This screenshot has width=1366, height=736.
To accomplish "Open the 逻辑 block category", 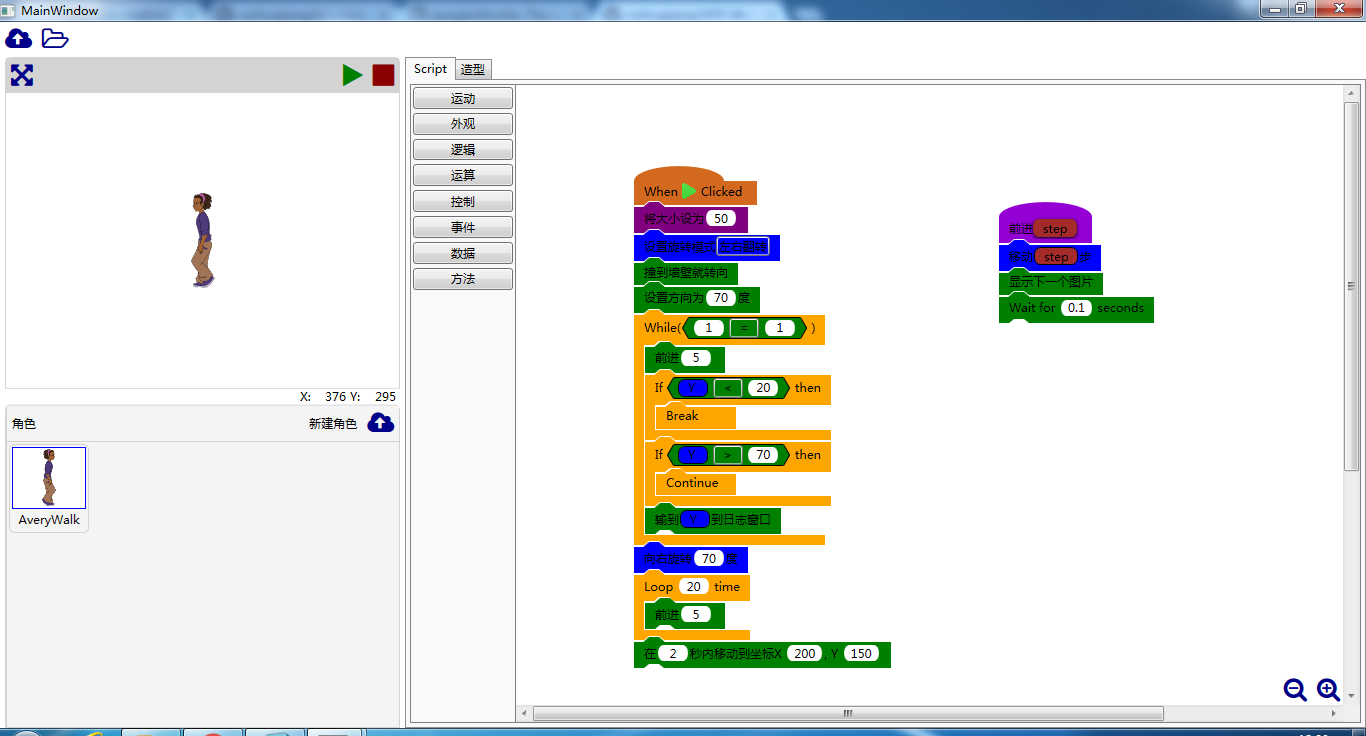I will click(x=463, y=150).
